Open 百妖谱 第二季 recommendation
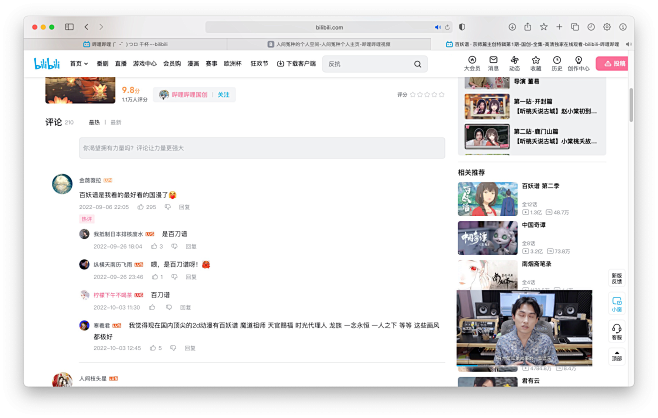Image resolution: width=658 pixels, height=418 pixels. pyautogui.click(x=488, y=199)
